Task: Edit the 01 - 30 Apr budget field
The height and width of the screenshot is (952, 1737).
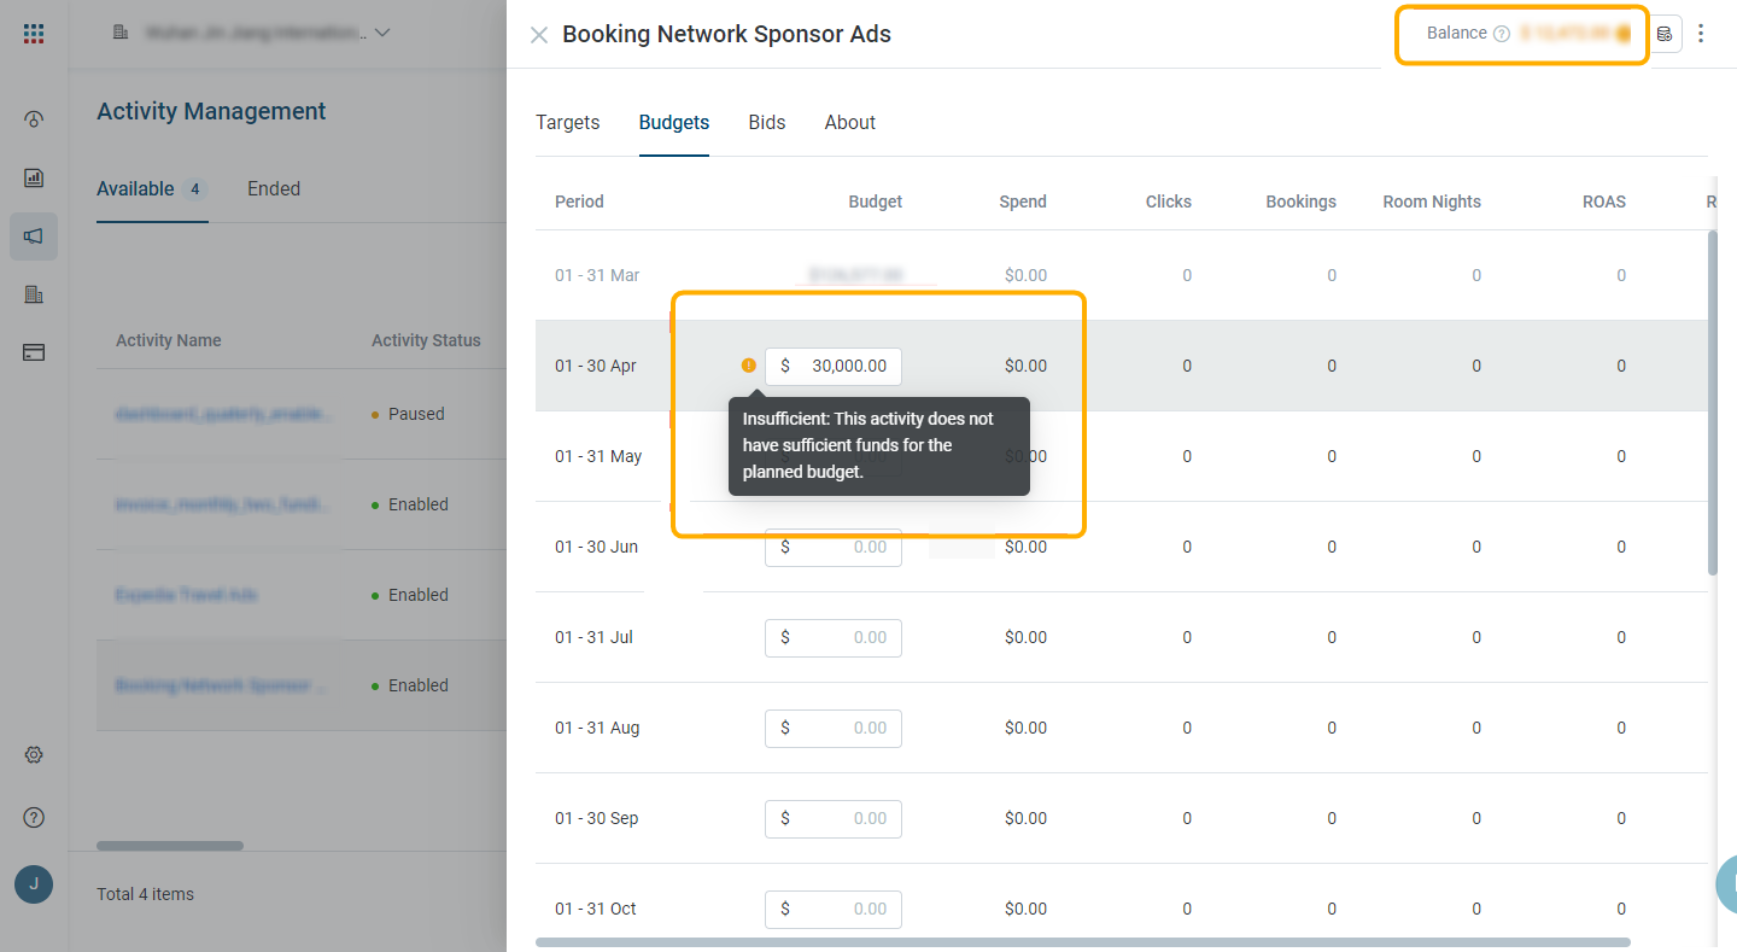Action: (833, 366)
